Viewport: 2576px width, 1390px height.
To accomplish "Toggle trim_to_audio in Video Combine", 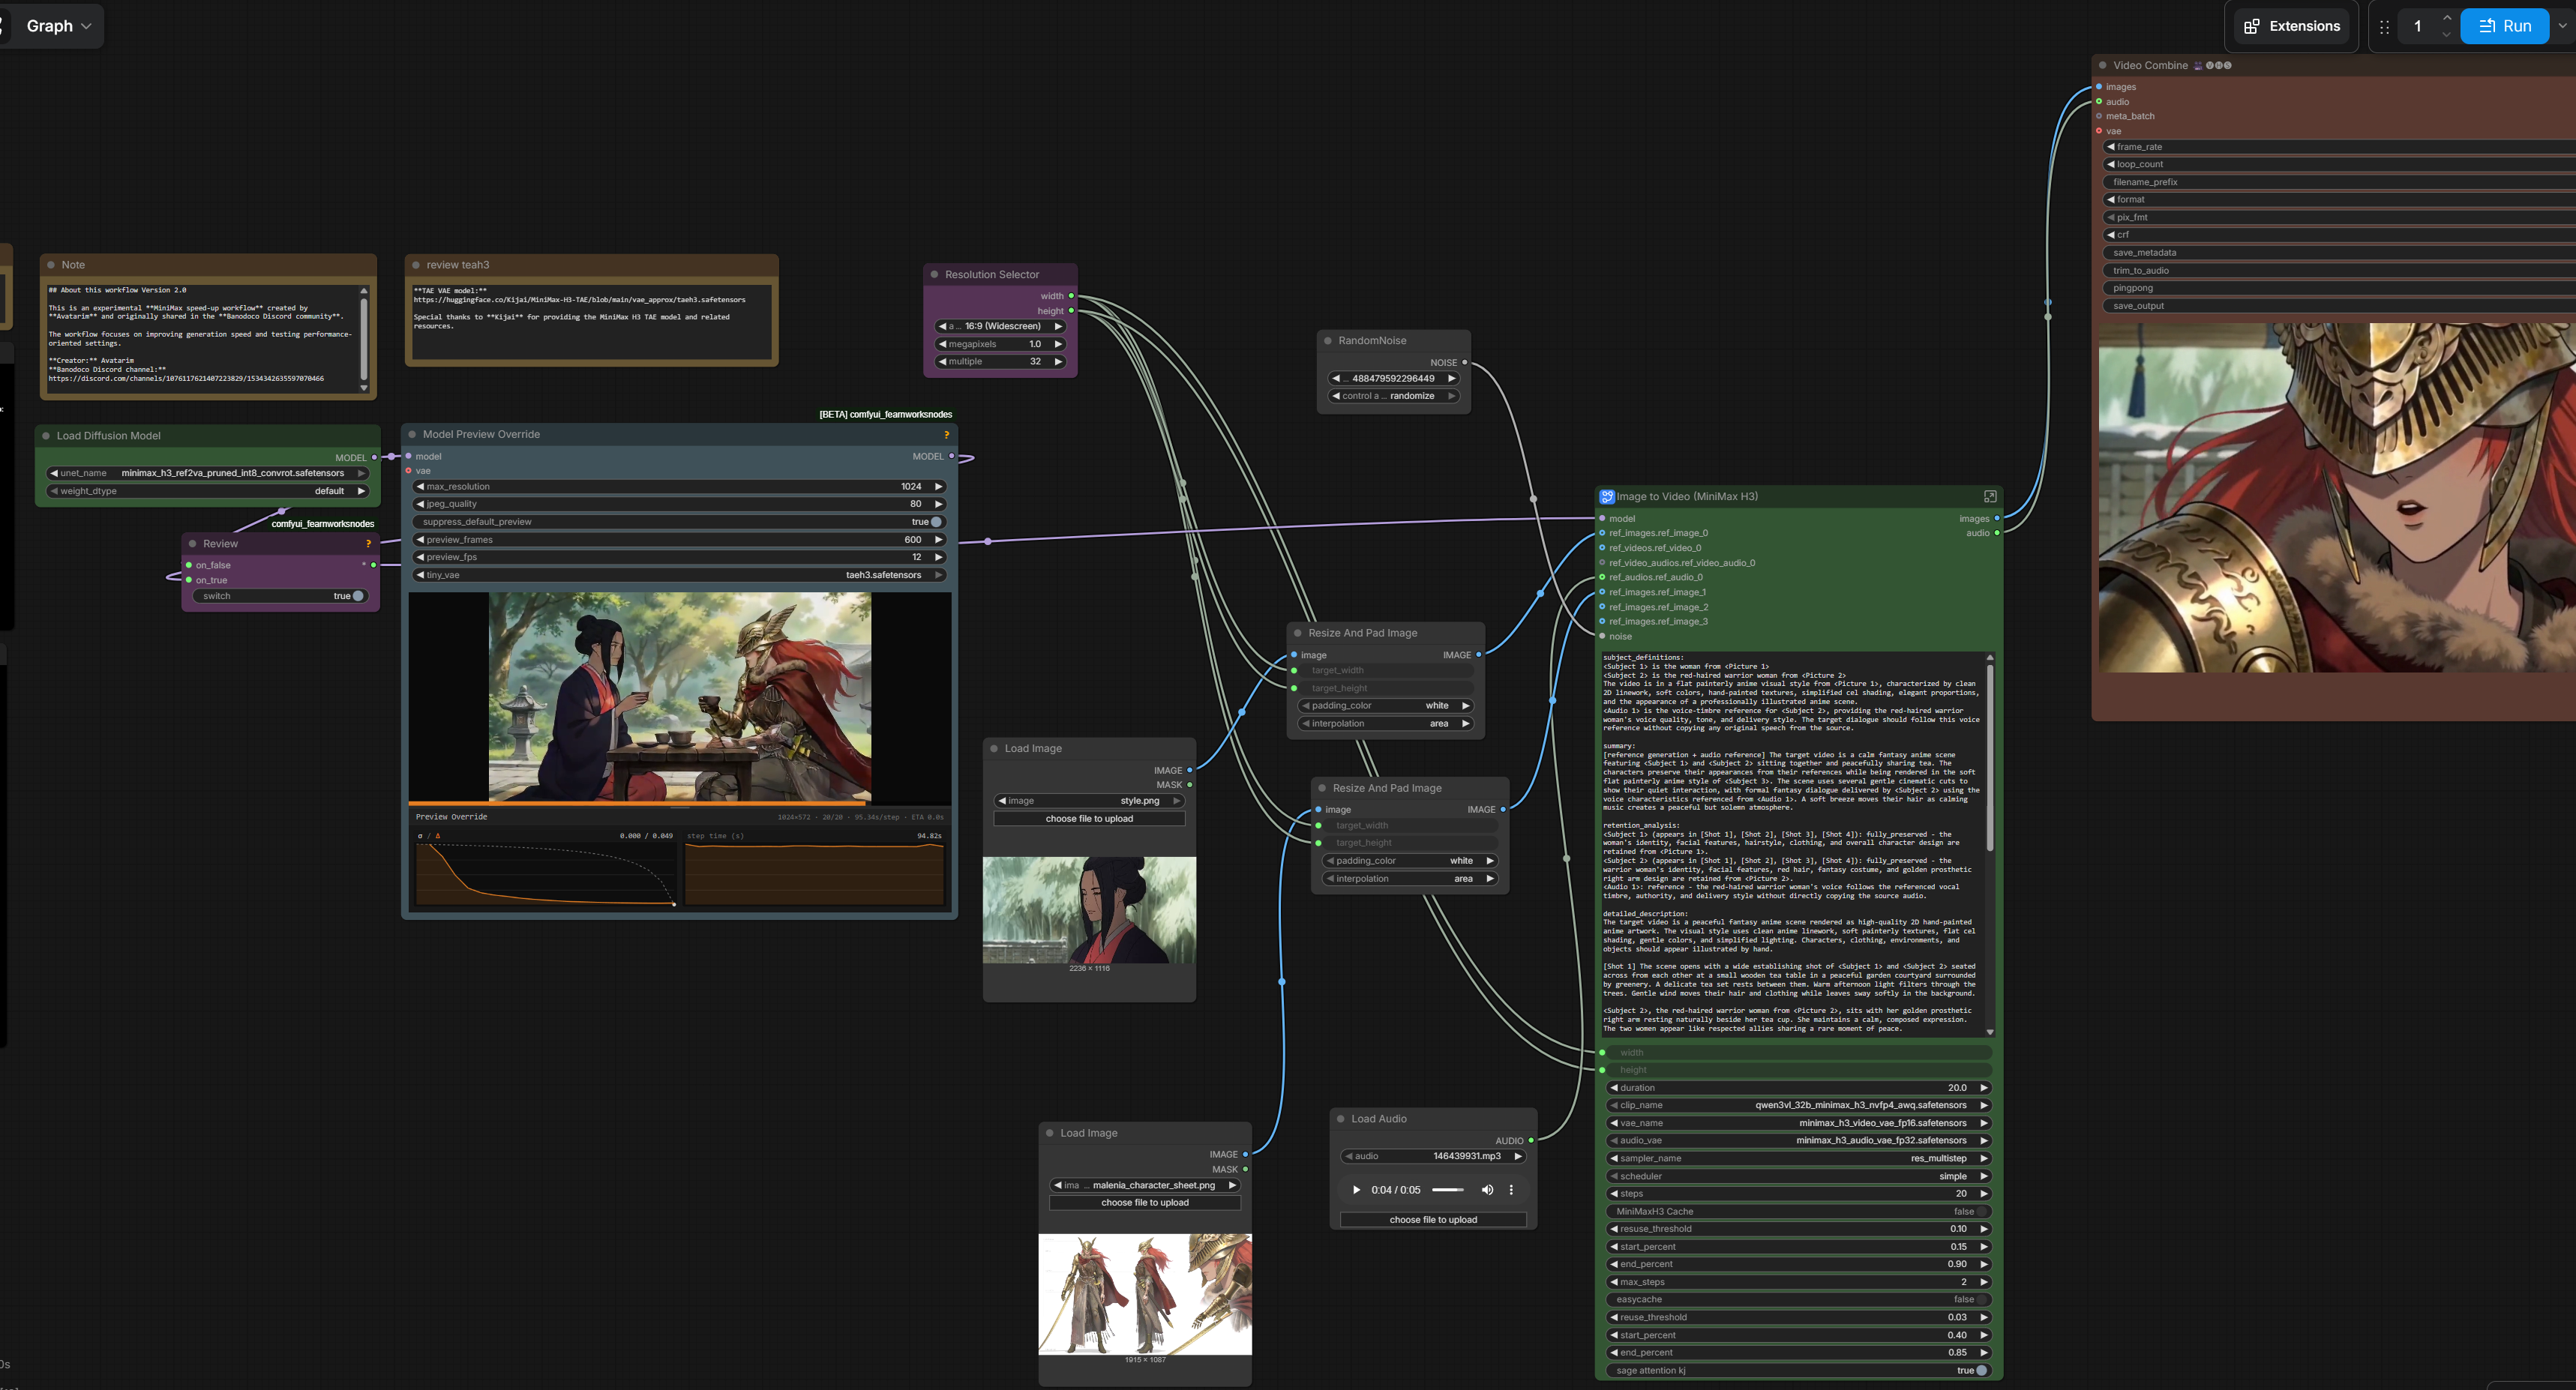I will 2340,271.
